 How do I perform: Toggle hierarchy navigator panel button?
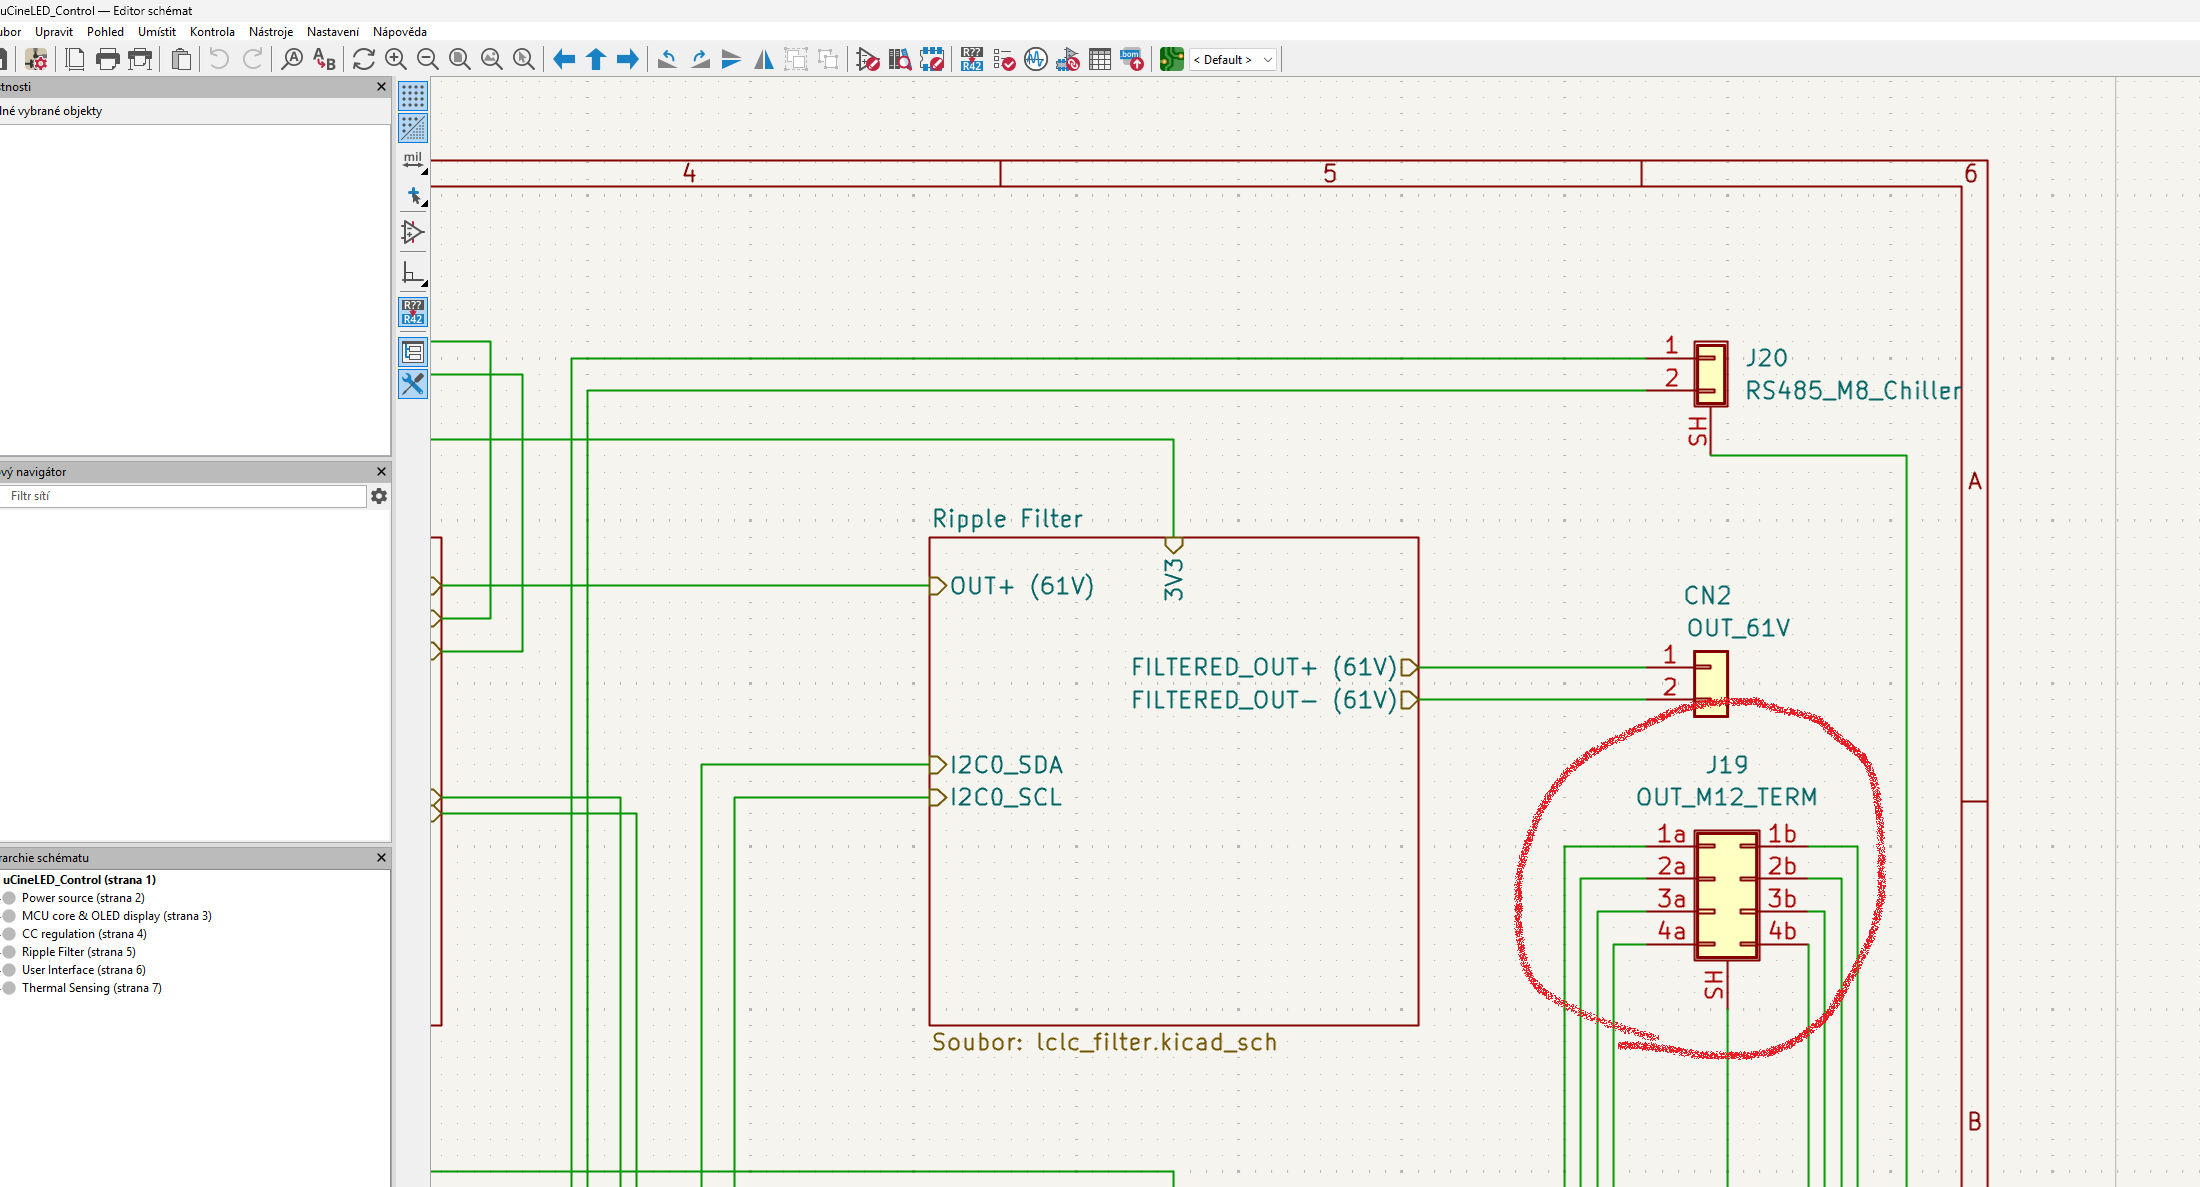pyautogui.click(x=413, y=352)
